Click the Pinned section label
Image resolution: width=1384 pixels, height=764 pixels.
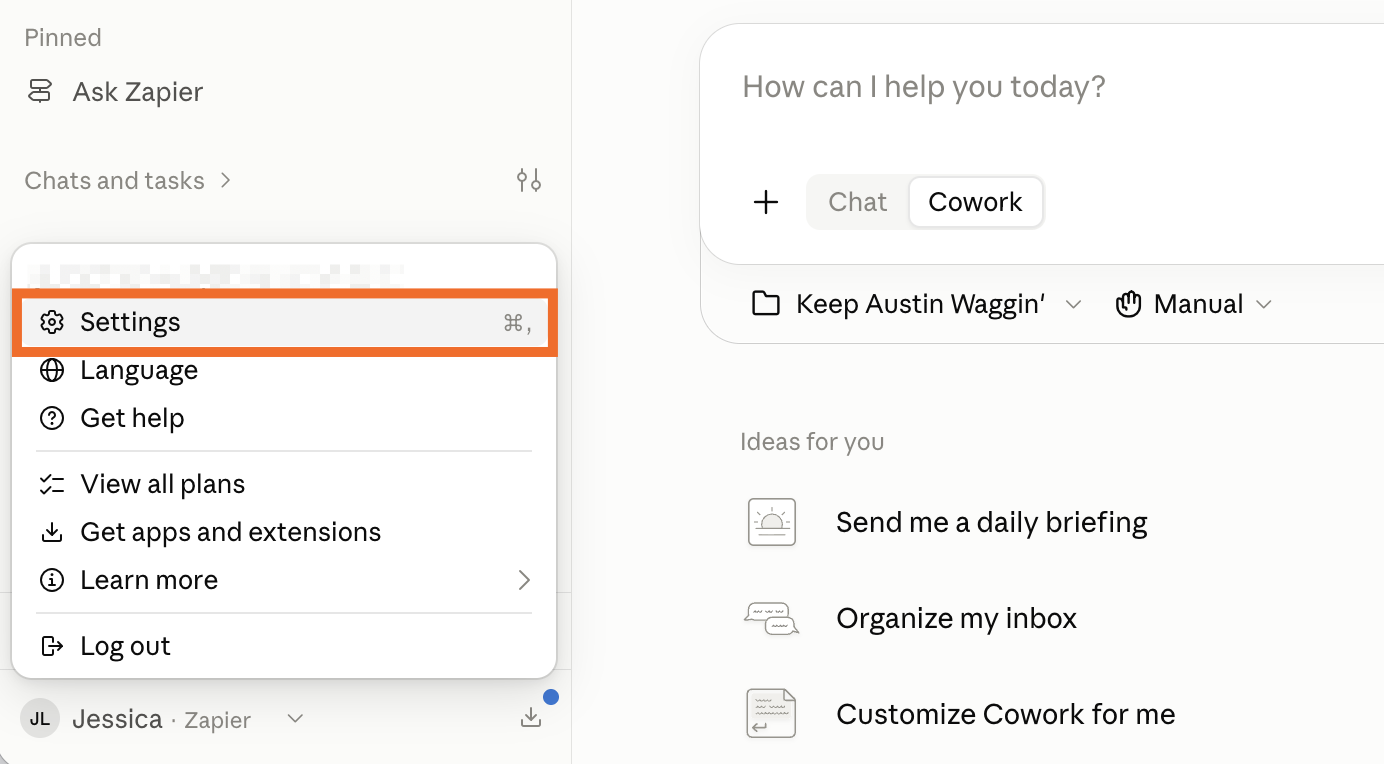63,38
